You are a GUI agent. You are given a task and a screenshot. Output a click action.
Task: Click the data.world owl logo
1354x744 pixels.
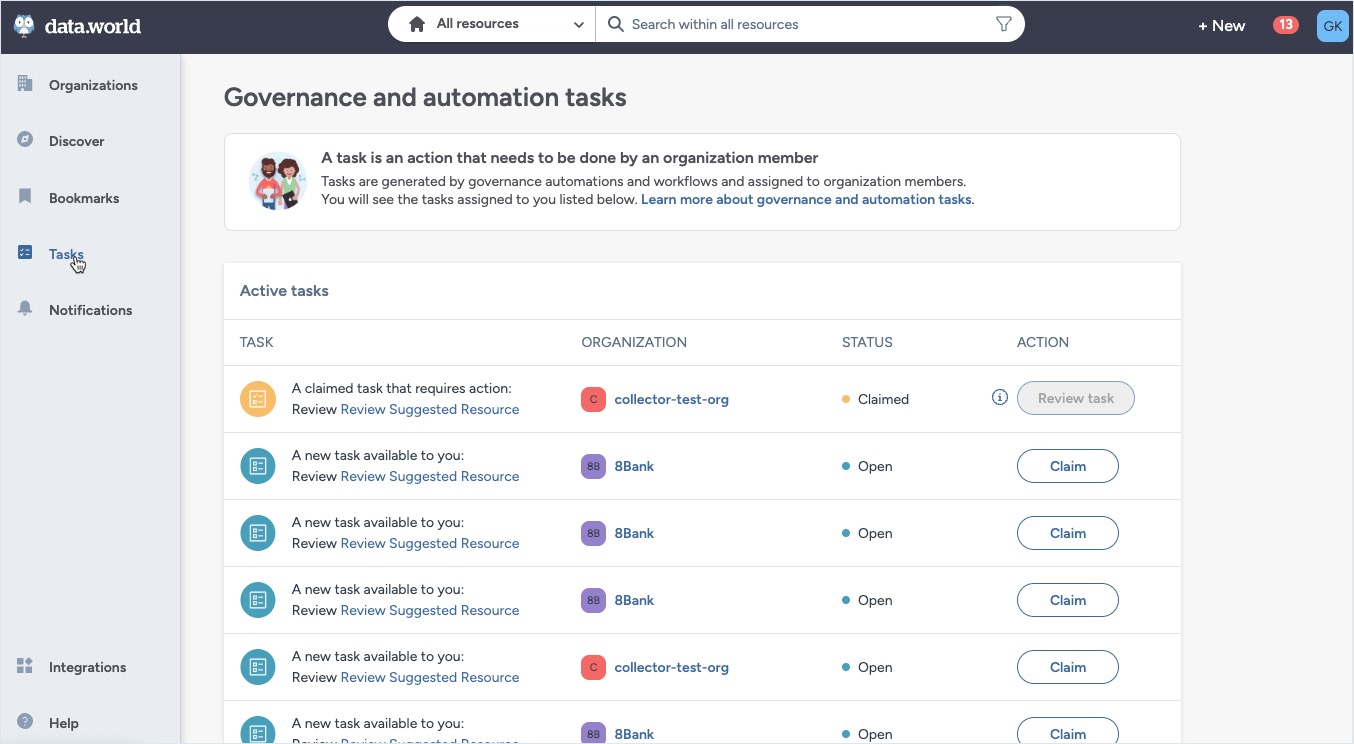tap(24, 26)
